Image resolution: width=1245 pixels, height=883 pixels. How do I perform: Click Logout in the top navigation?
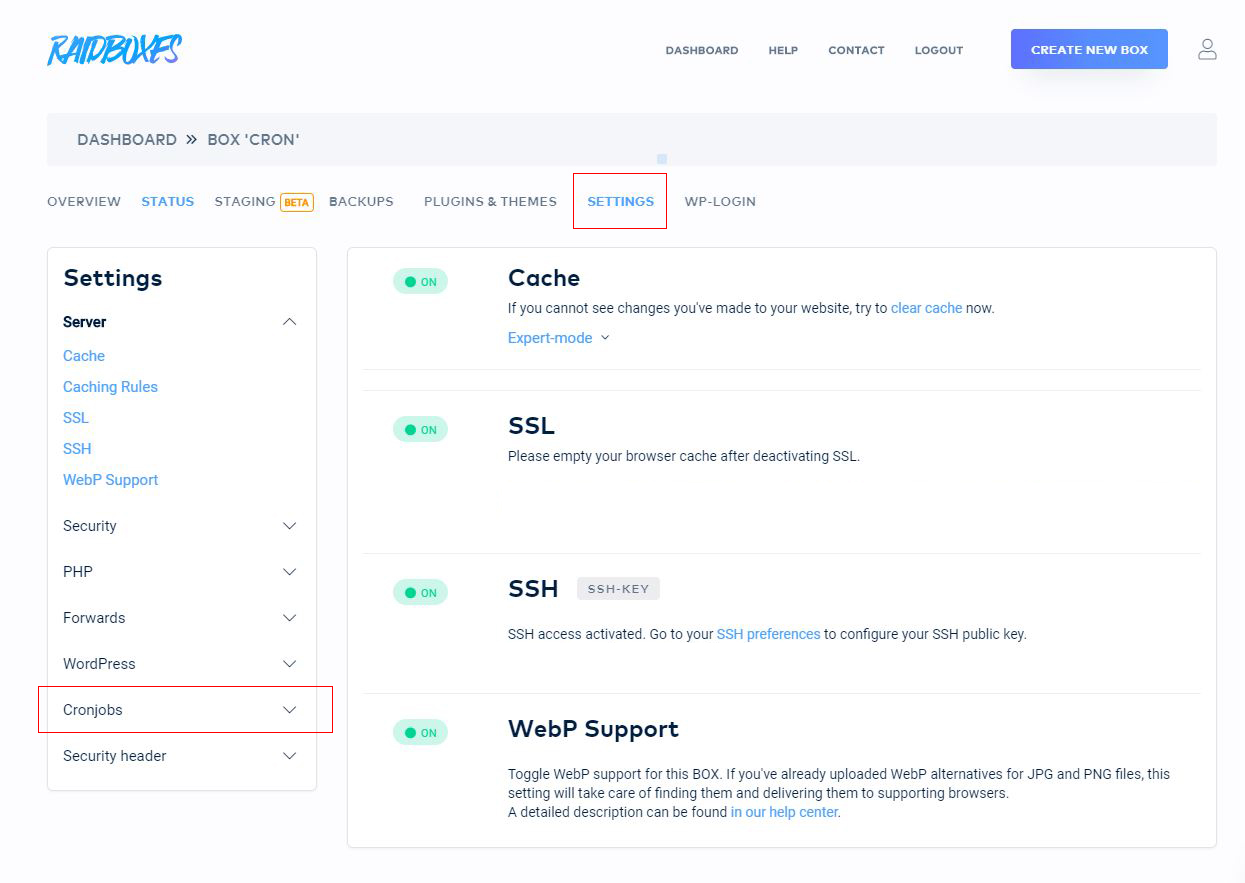click(x=939, y=50)
